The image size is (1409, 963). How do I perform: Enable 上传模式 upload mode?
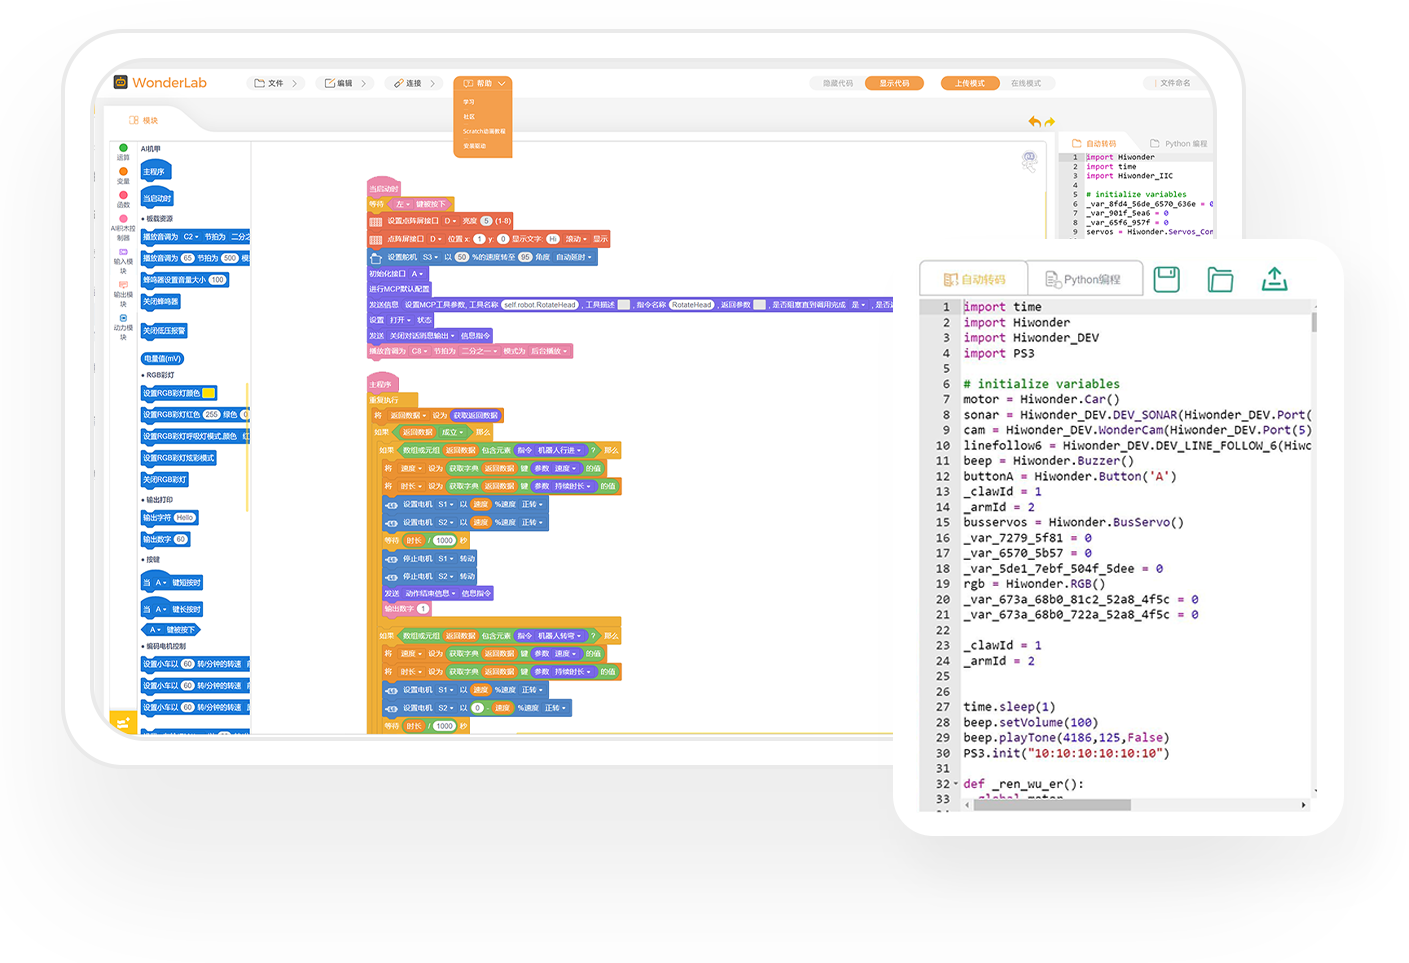[x=969, y=83]
